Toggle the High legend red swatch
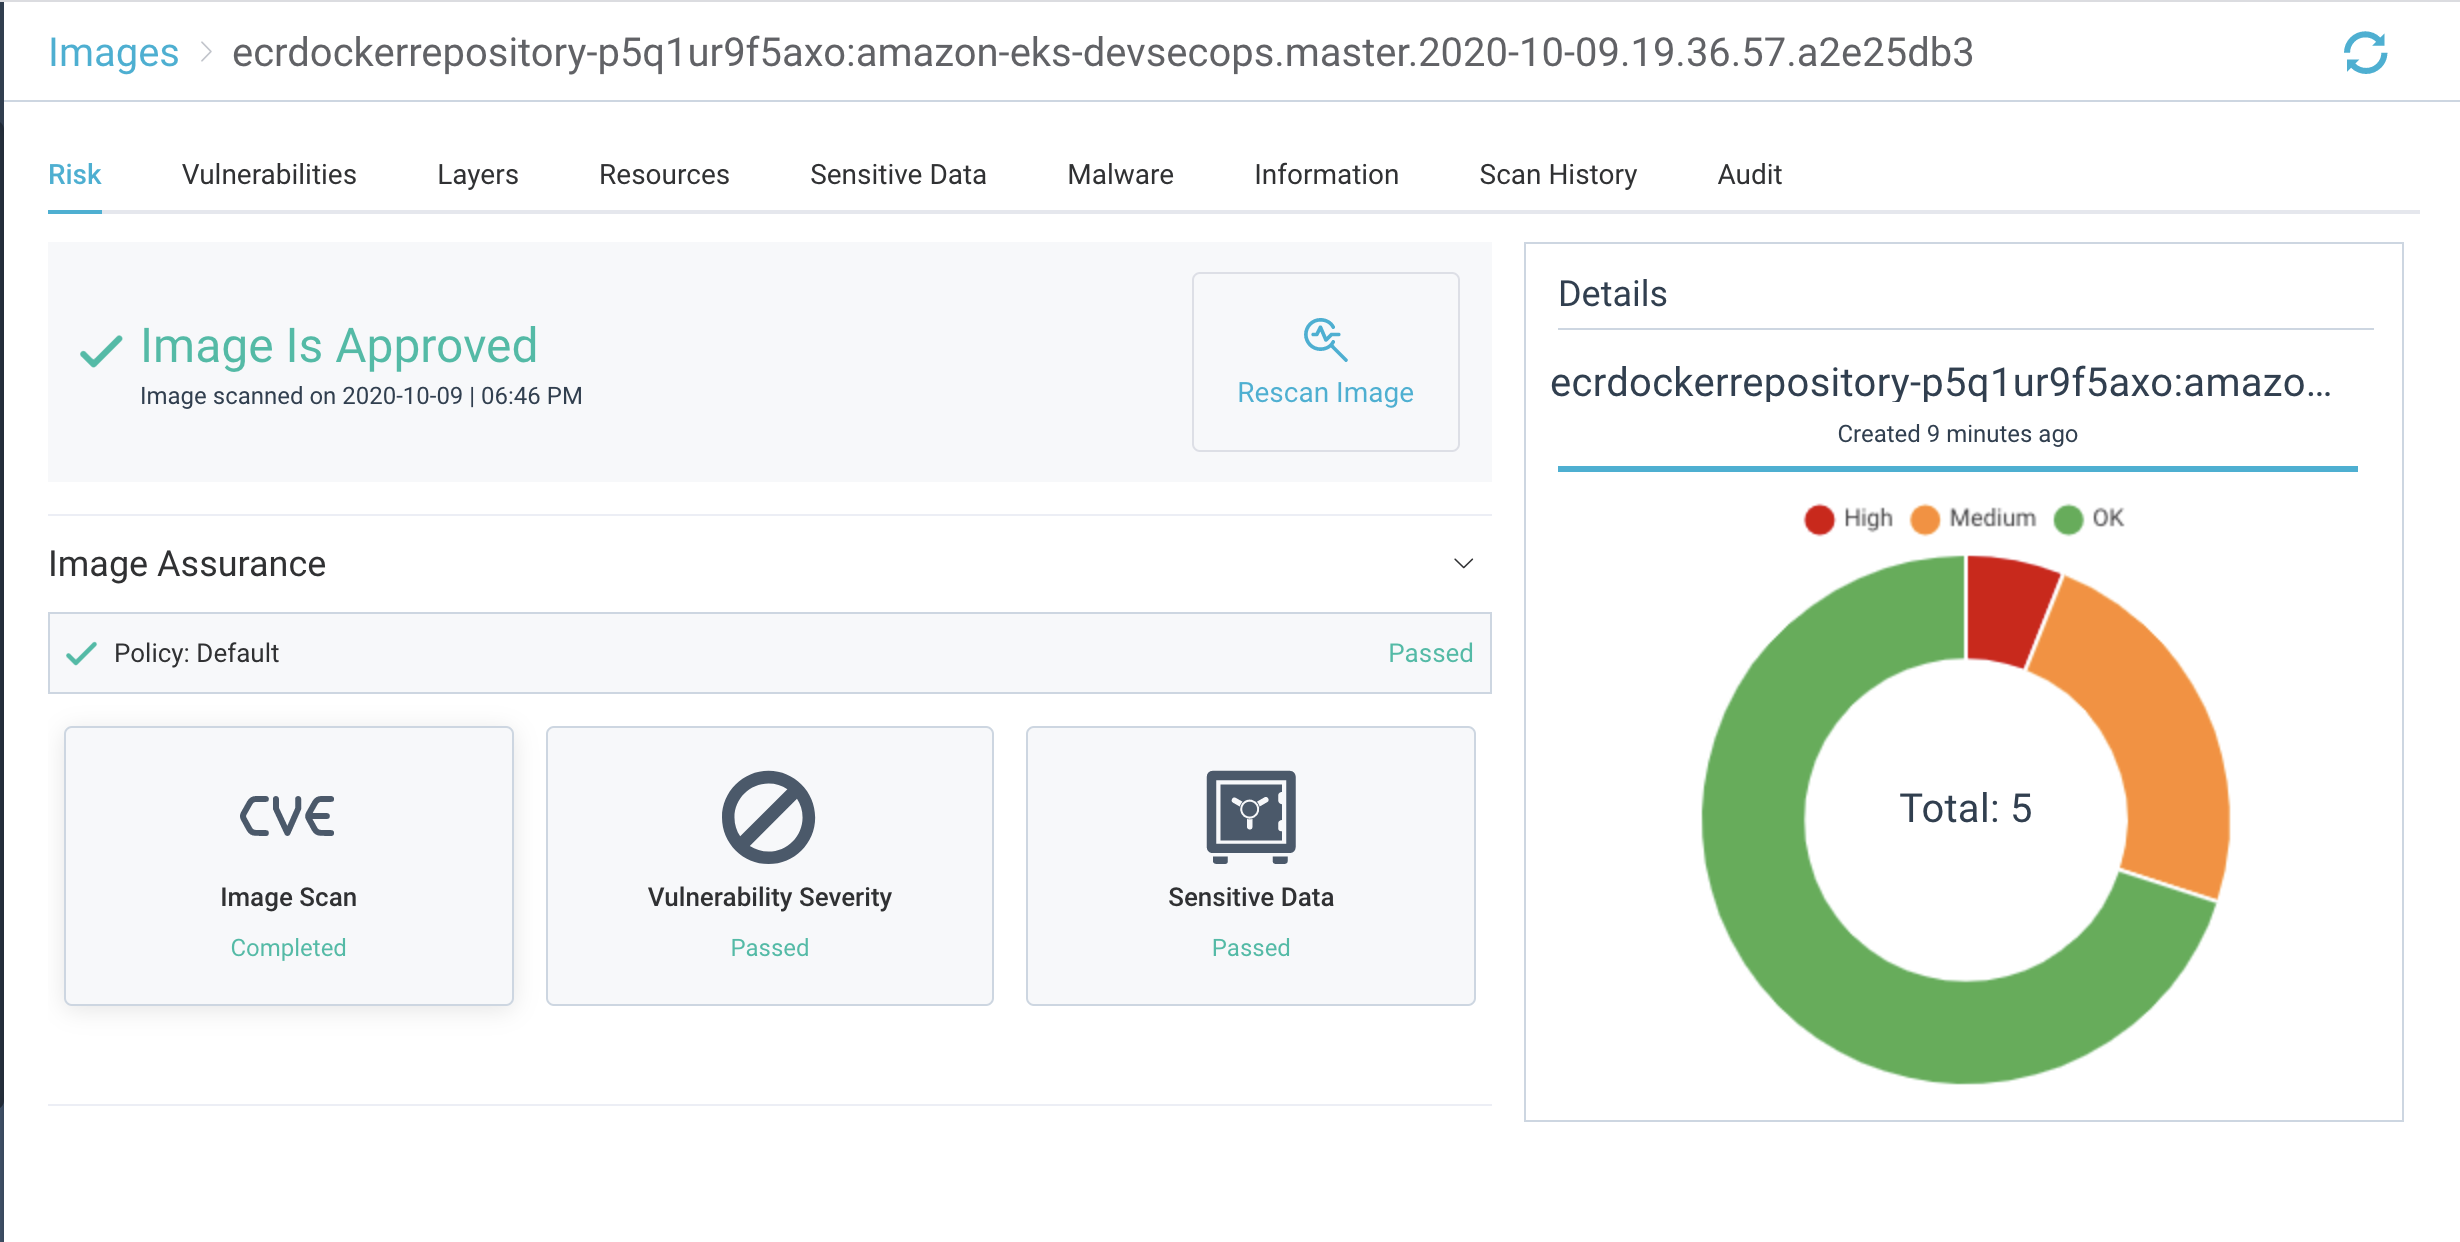The height and width of the screenshot is (1242, 2460). 1819,519
